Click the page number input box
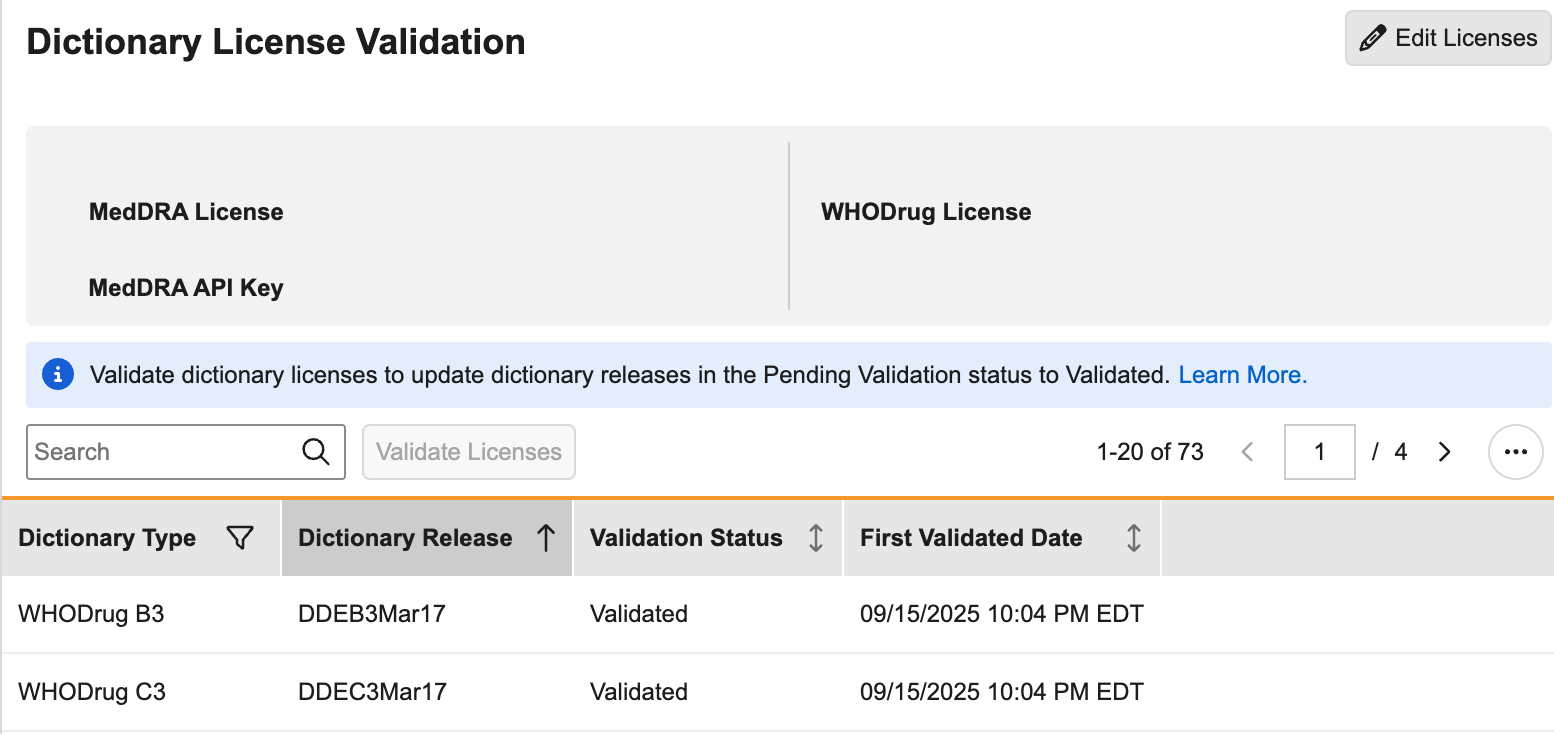This screenshot has width=1554, height=734. (x=1319, y=452)
